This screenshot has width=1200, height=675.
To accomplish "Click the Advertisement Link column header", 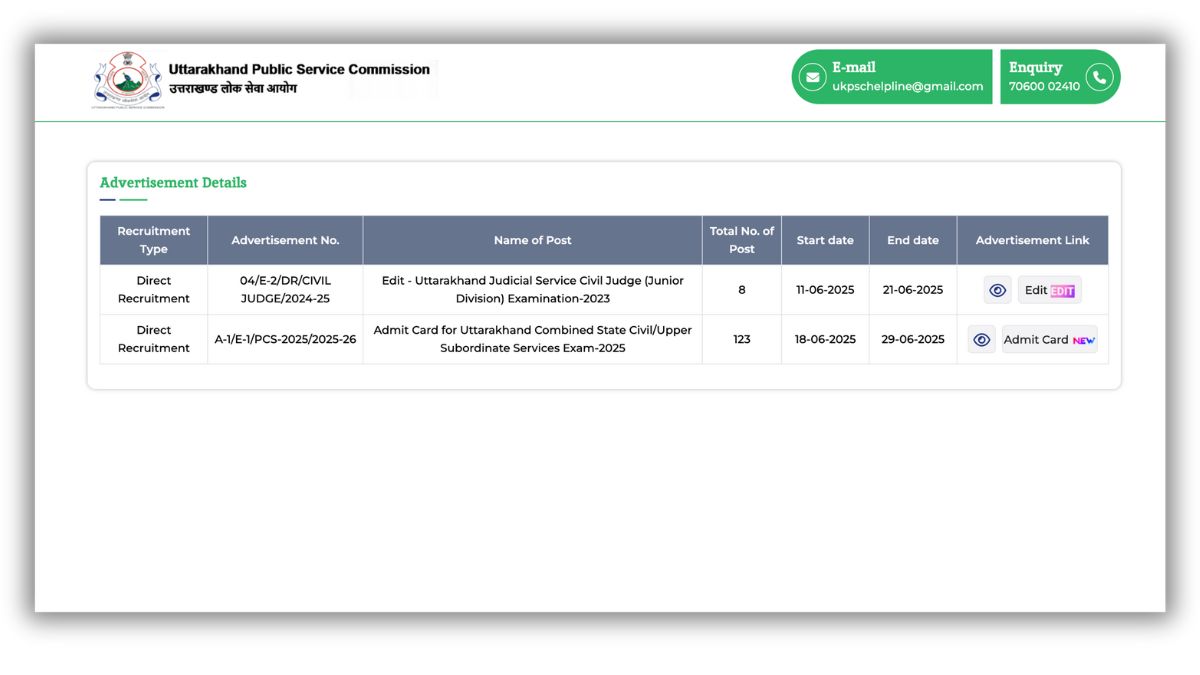I will click(x=1033, y=240).
